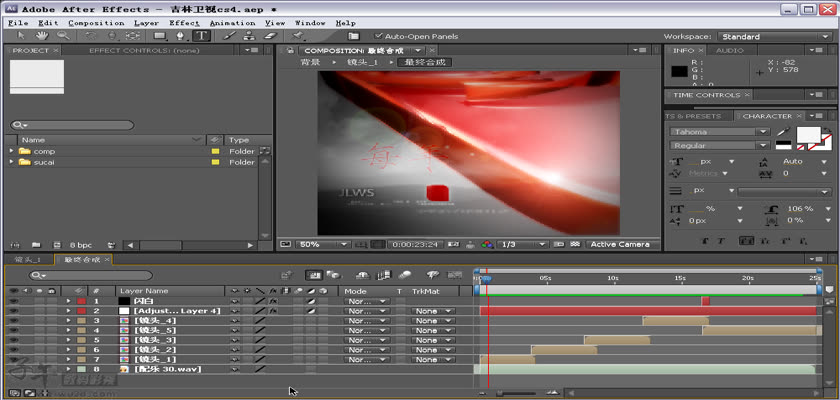This screenshot has width=840, height=400.
Task: Switch to the Audio panel tab
Action: point(730,50)
